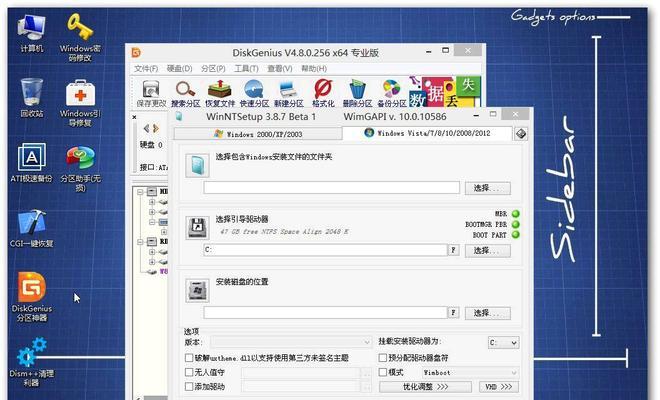The width and height of the screenshot is (660, 400).
Task: Close the DiskGenius left info panel with x
Action: click(x=134, y=117)
